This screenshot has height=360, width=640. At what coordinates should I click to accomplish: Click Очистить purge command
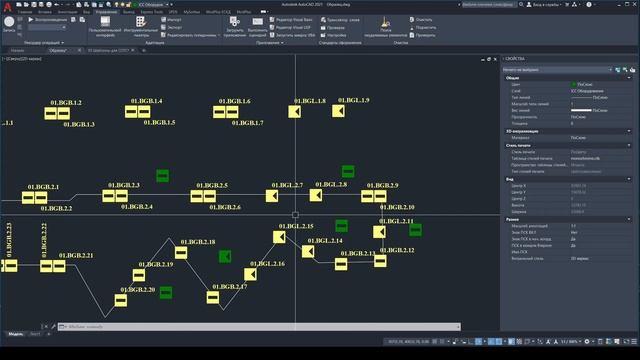(421, 19)
